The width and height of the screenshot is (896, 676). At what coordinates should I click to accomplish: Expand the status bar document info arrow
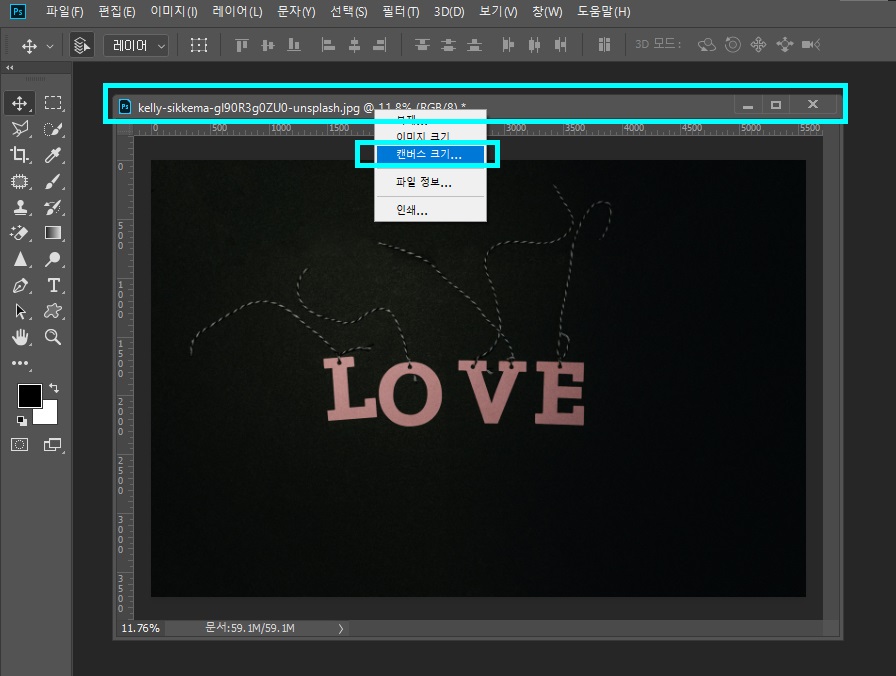coord(341,629)
